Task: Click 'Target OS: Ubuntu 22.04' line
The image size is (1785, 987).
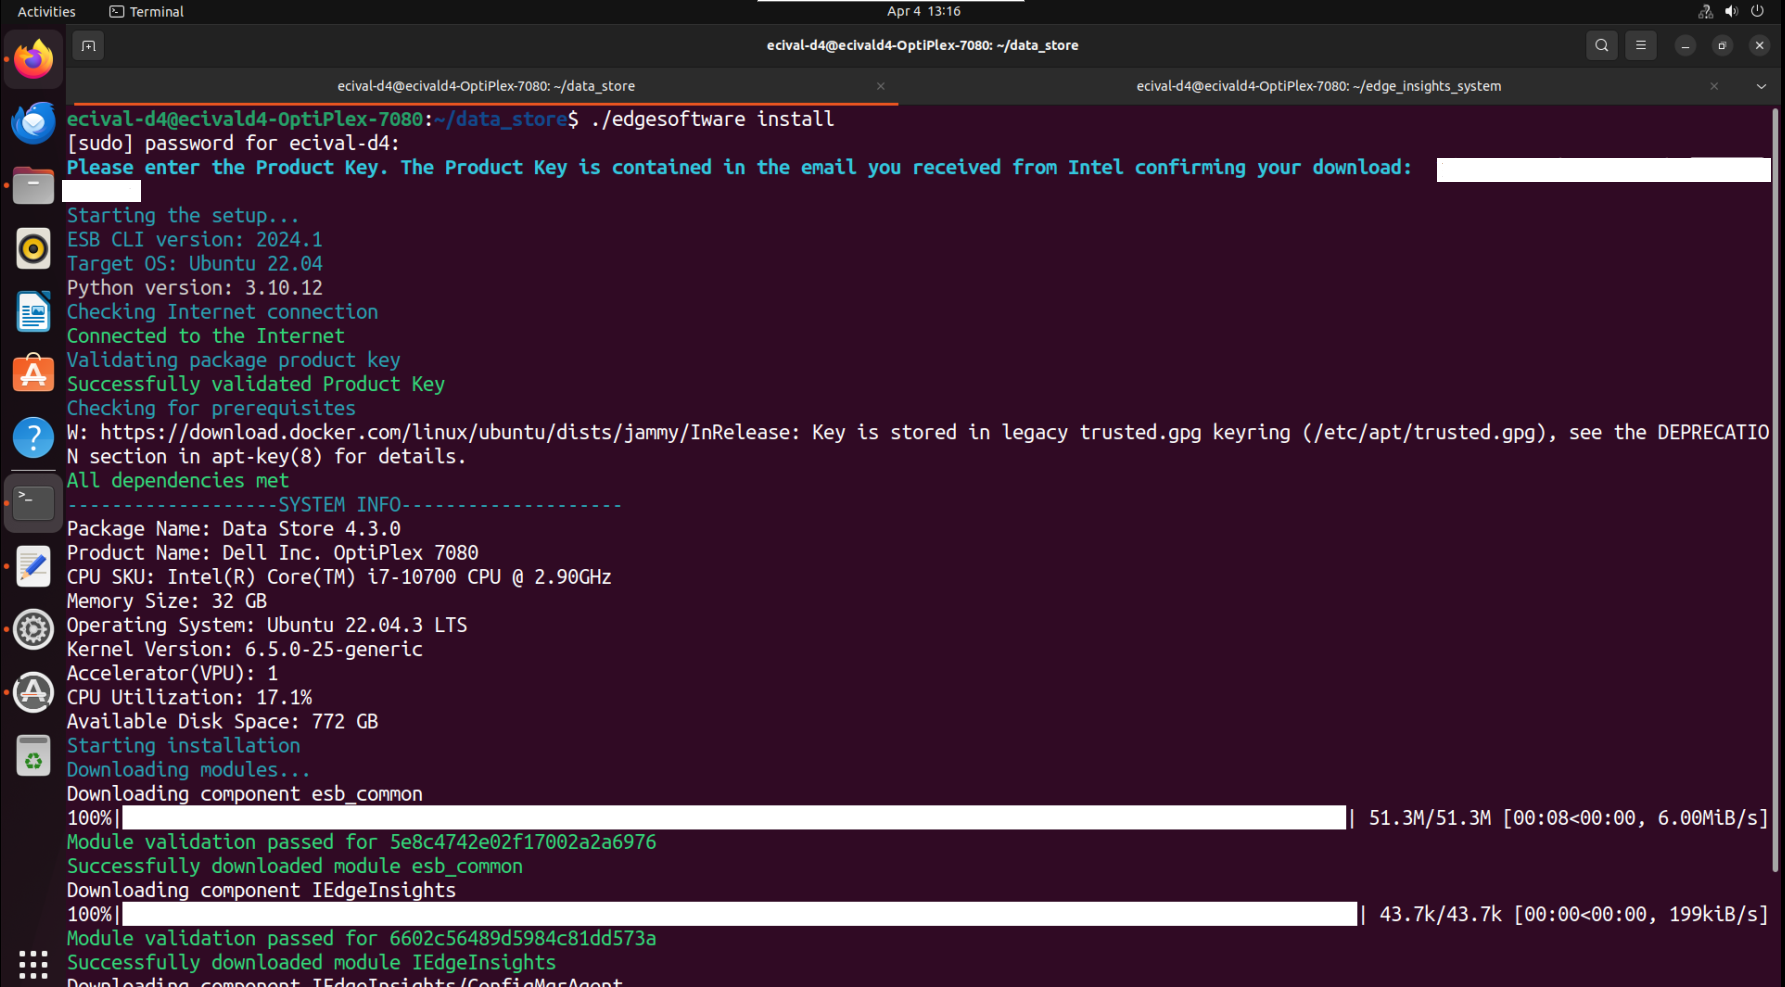Action: coord(195,263)
